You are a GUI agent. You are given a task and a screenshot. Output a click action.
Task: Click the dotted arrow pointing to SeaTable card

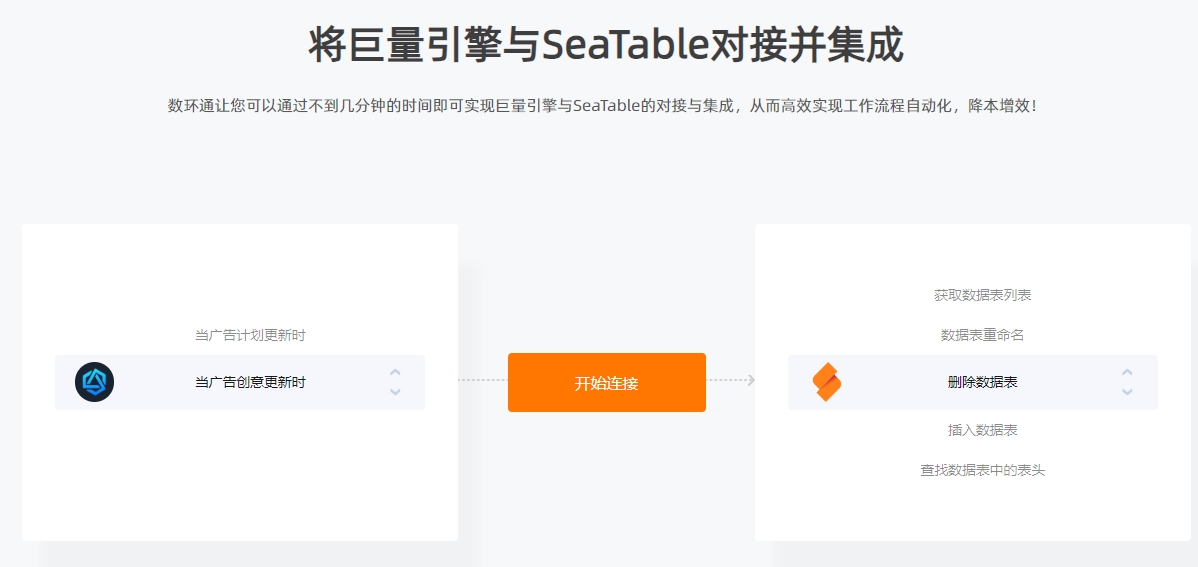point(731,380)
